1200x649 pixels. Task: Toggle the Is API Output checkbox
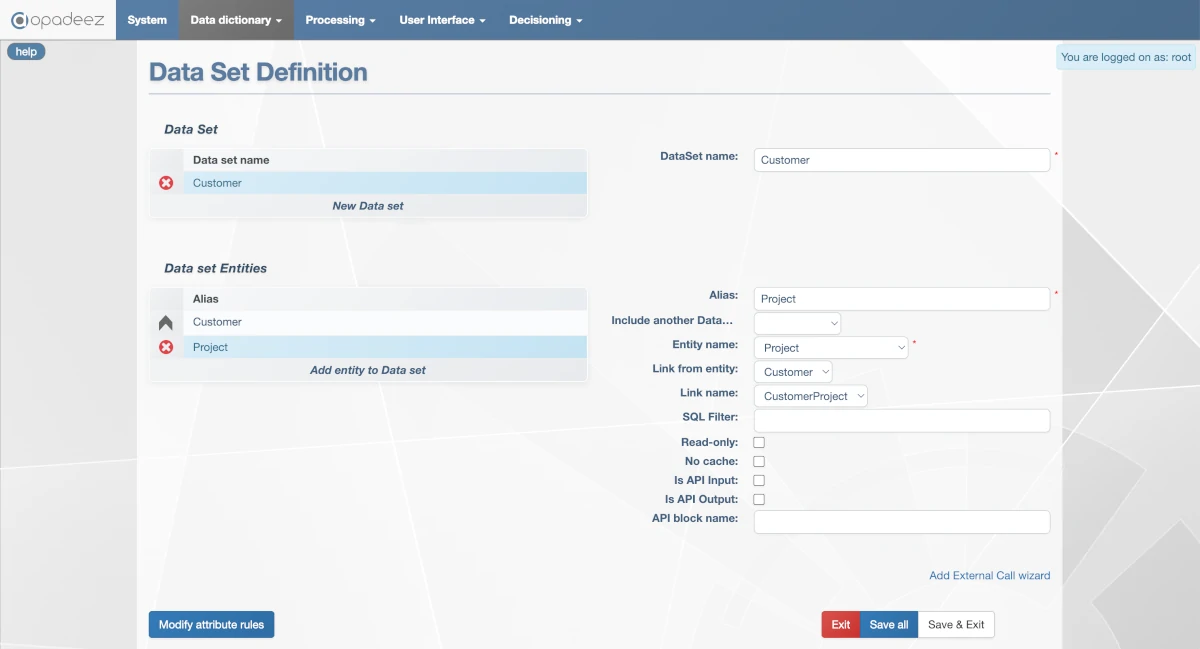(x=758, y=499)
